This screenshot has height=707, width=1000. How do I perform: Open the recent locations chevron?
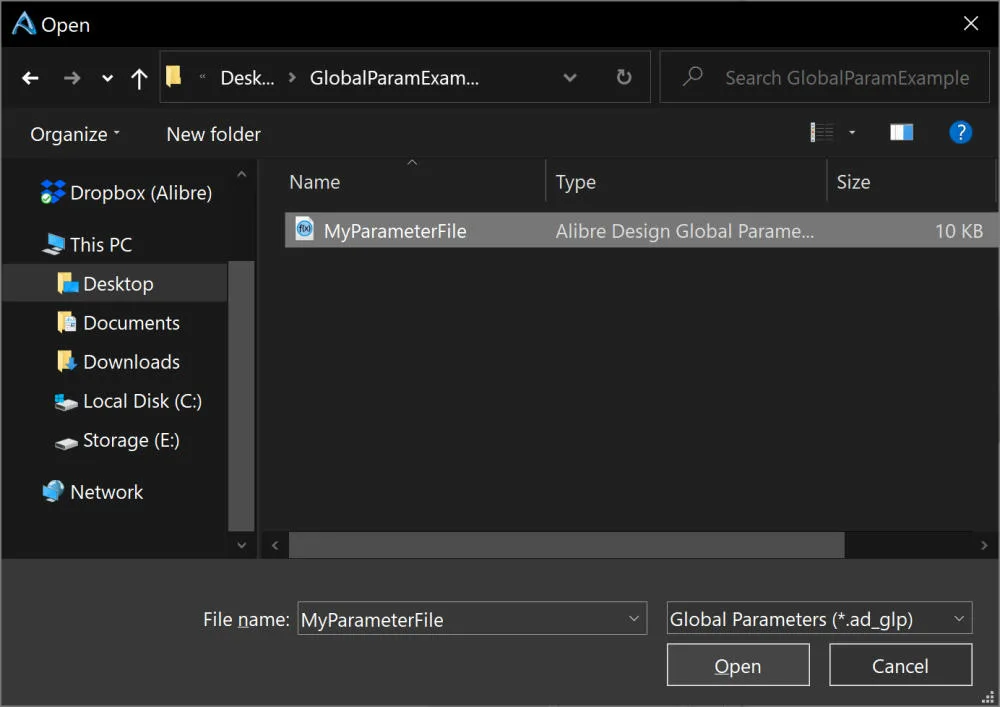[x=107, y=78]
